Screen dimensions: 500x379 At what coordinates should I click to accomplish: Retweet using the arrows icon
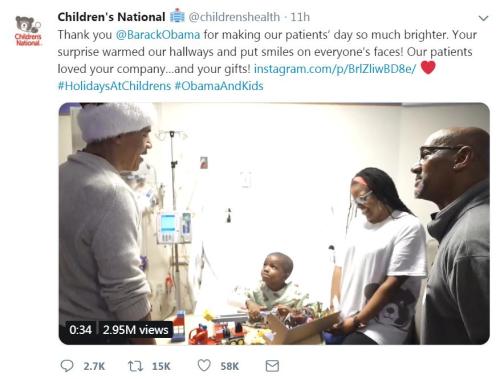[x=135, y=366]
